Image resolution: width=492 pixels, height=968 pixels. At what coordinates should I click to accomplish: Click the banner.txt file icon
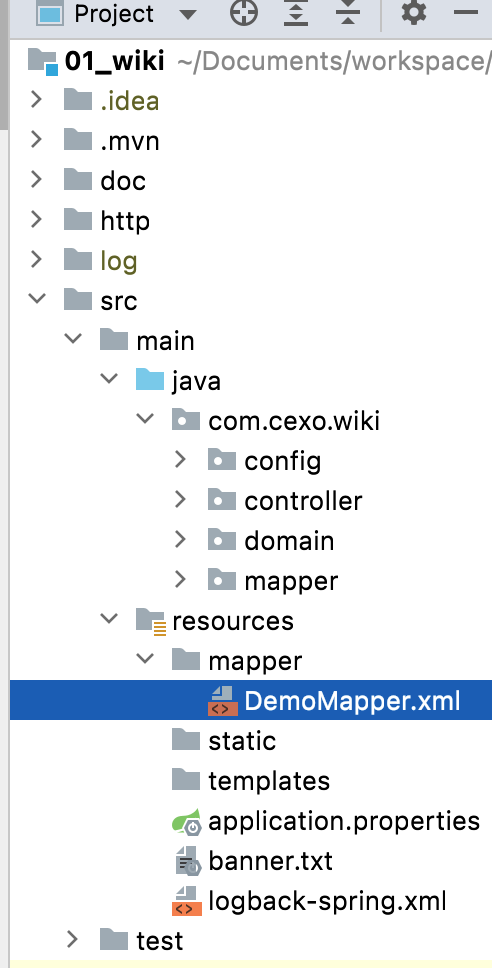pos(187,861)
